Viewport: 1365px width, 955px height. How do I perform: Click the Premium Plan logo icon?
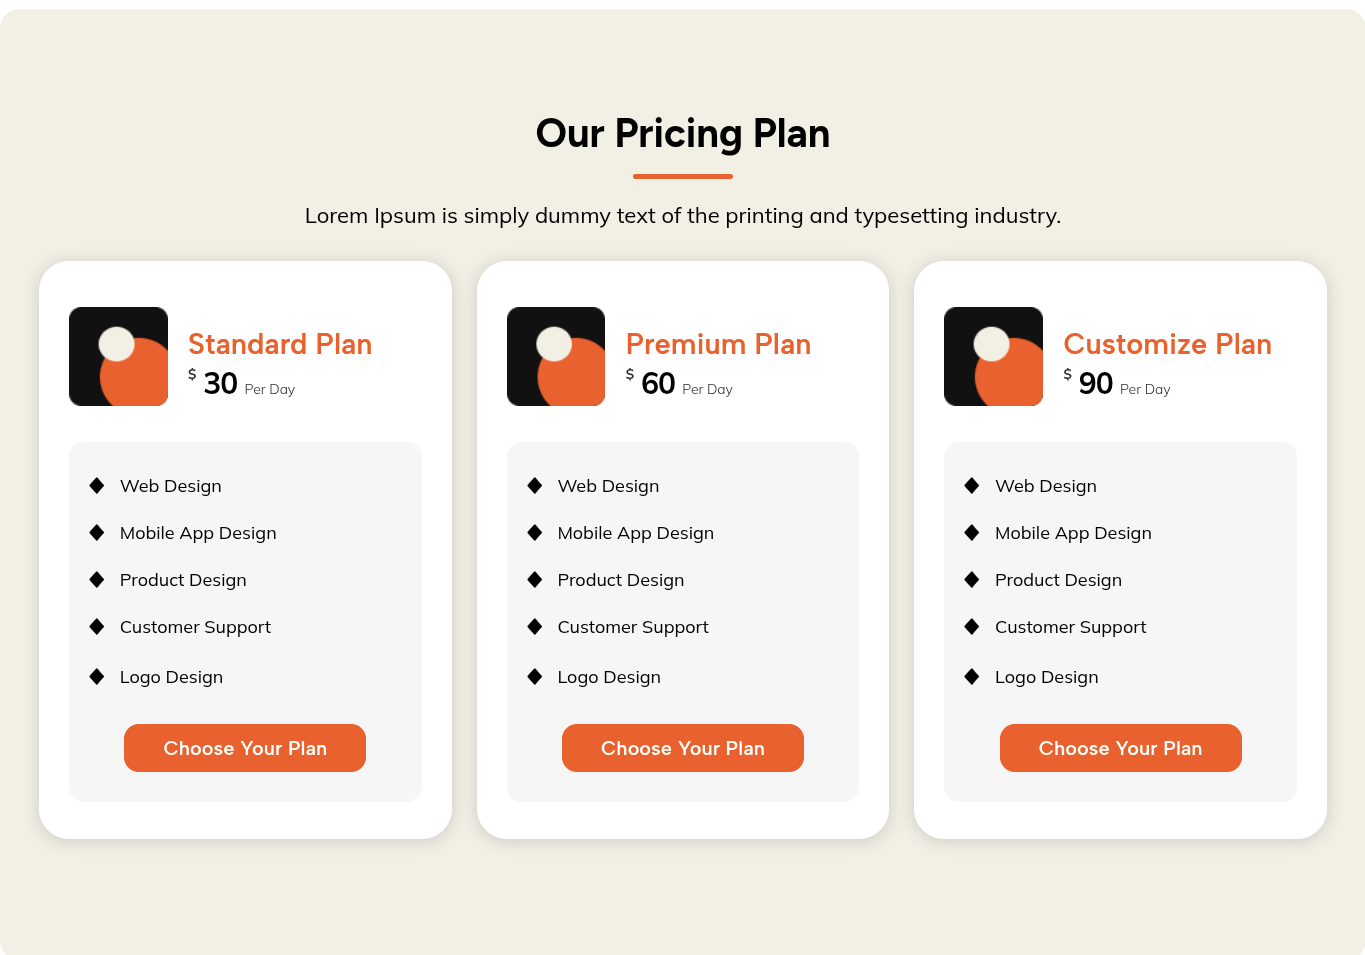click(556, 356)
